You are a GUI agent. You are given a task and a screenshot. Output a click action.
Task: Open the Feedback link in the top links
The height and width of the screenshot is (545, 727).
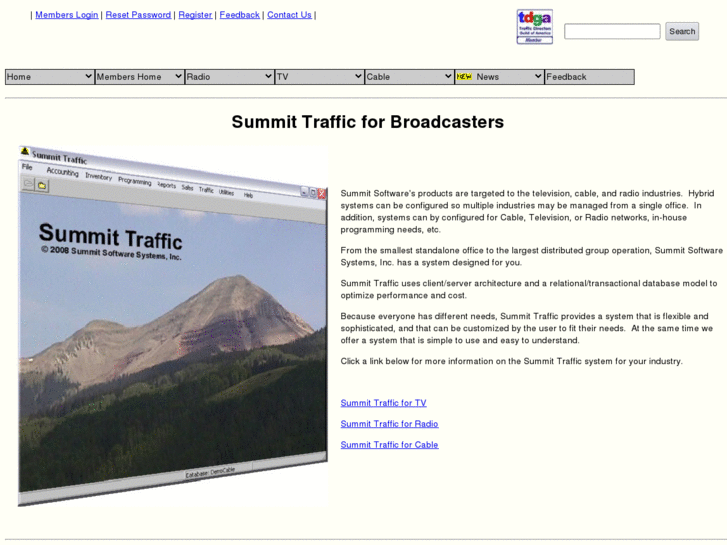pos(240,15)
